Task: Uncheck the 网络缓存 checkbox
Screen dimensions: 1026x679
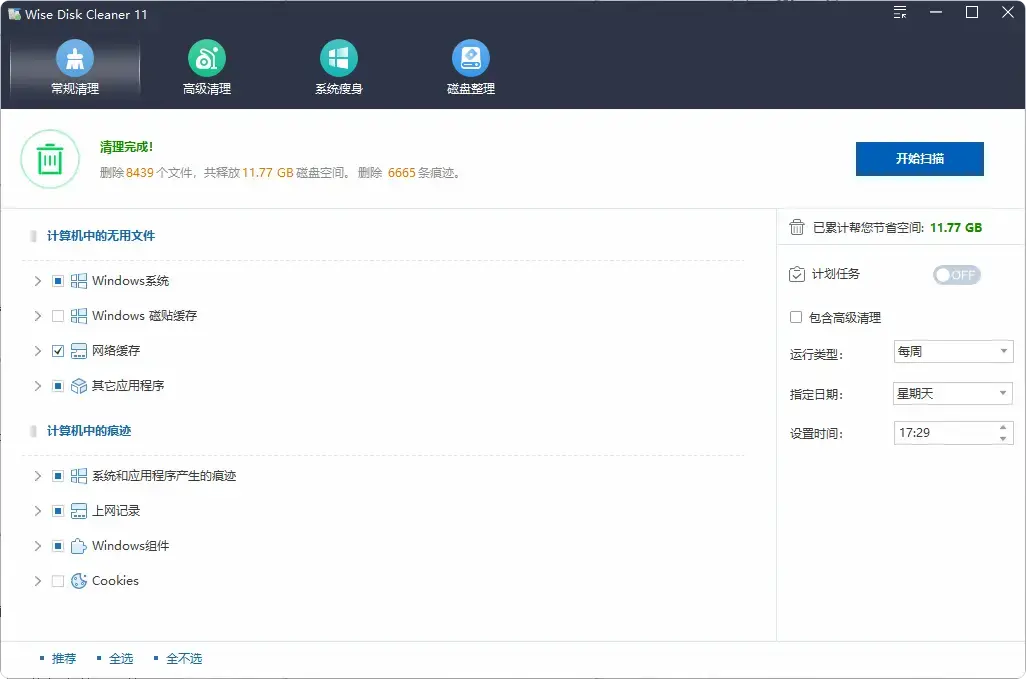Action: 57,351
